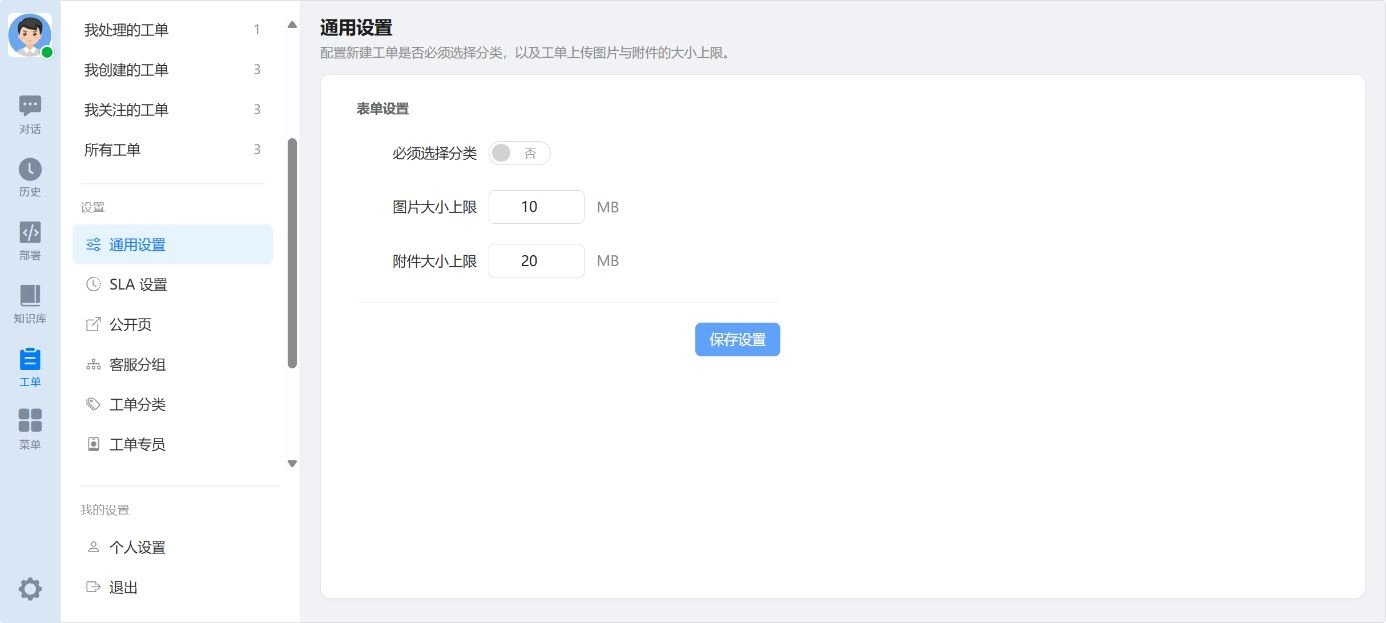Open 工单分类 settings

click(x=172, y=405)
